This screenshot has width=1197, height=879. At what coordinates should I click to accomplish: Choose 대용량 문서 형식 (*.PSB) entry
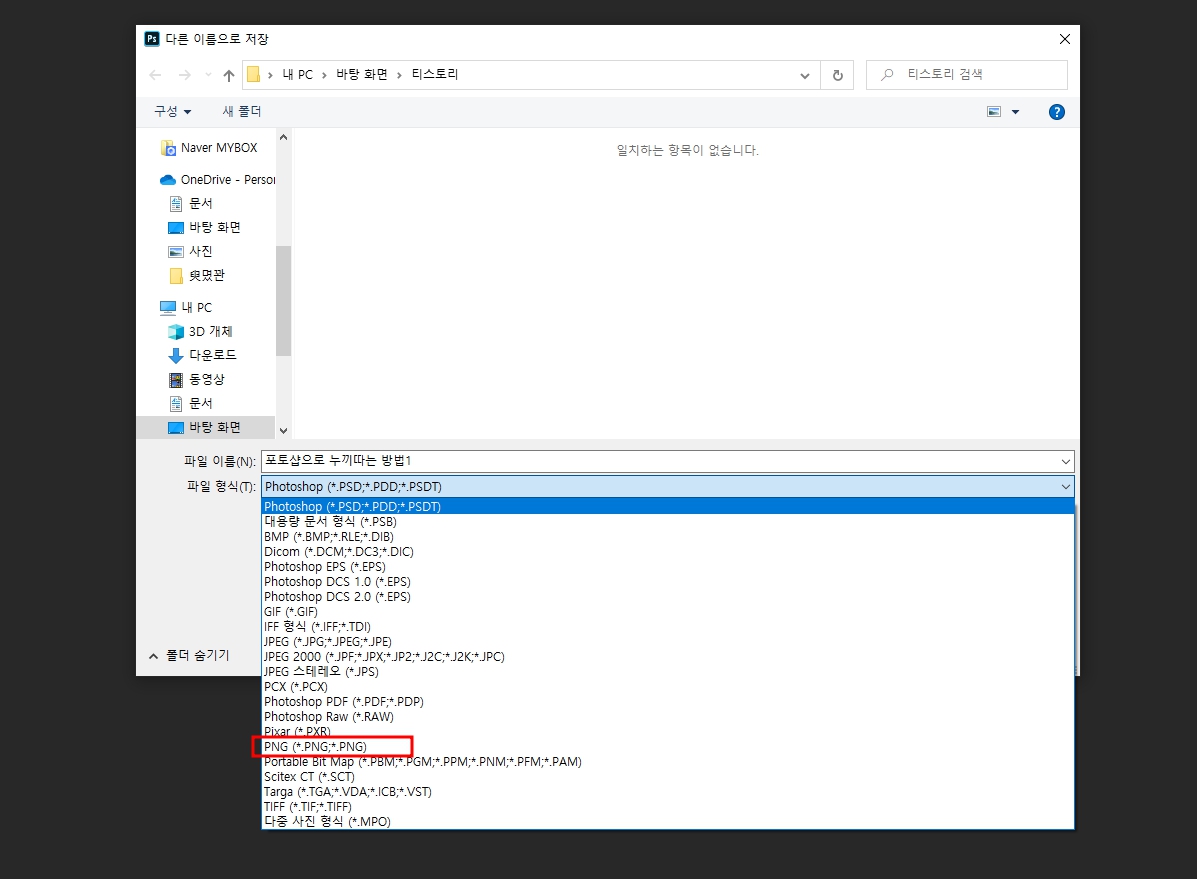(x=668, y=522)
